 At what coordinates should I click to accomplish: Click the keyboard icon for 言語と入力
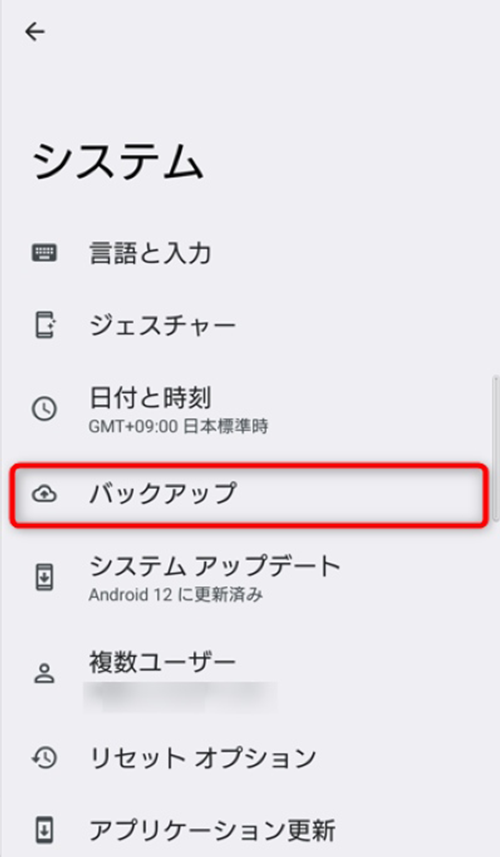(44, 253)
